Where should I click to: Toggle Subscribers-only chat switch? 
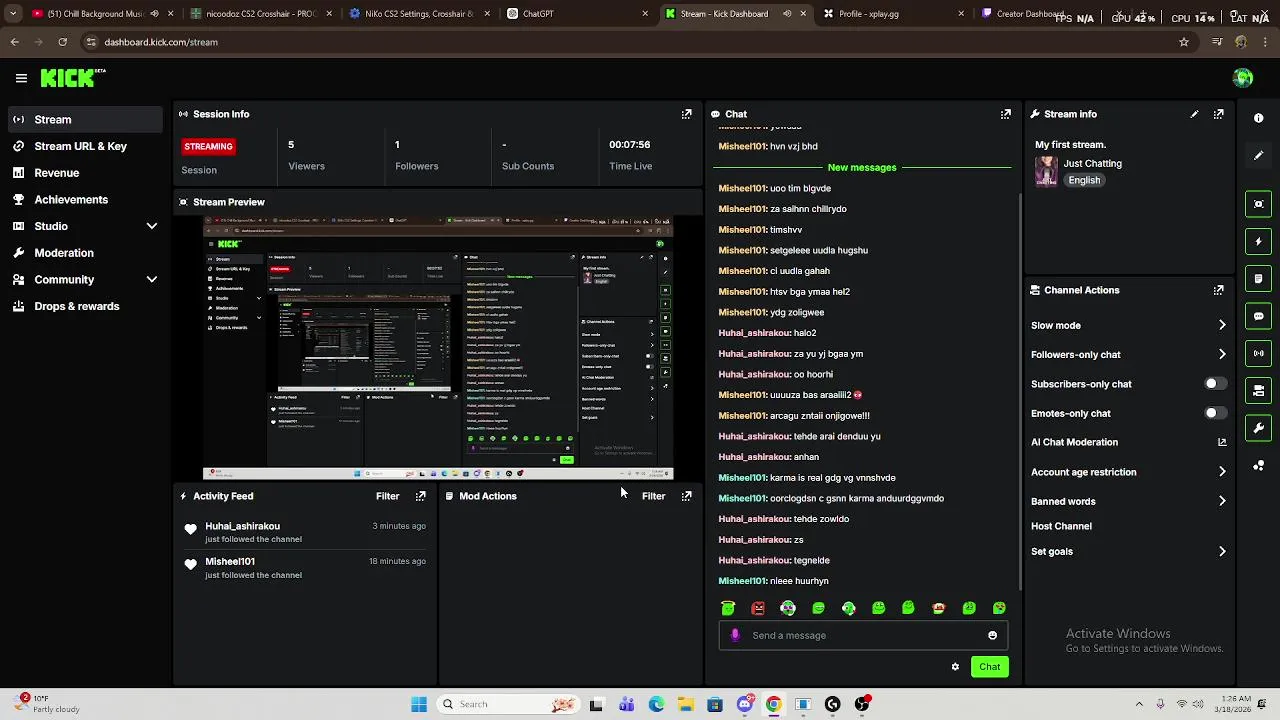(1214, 384)
